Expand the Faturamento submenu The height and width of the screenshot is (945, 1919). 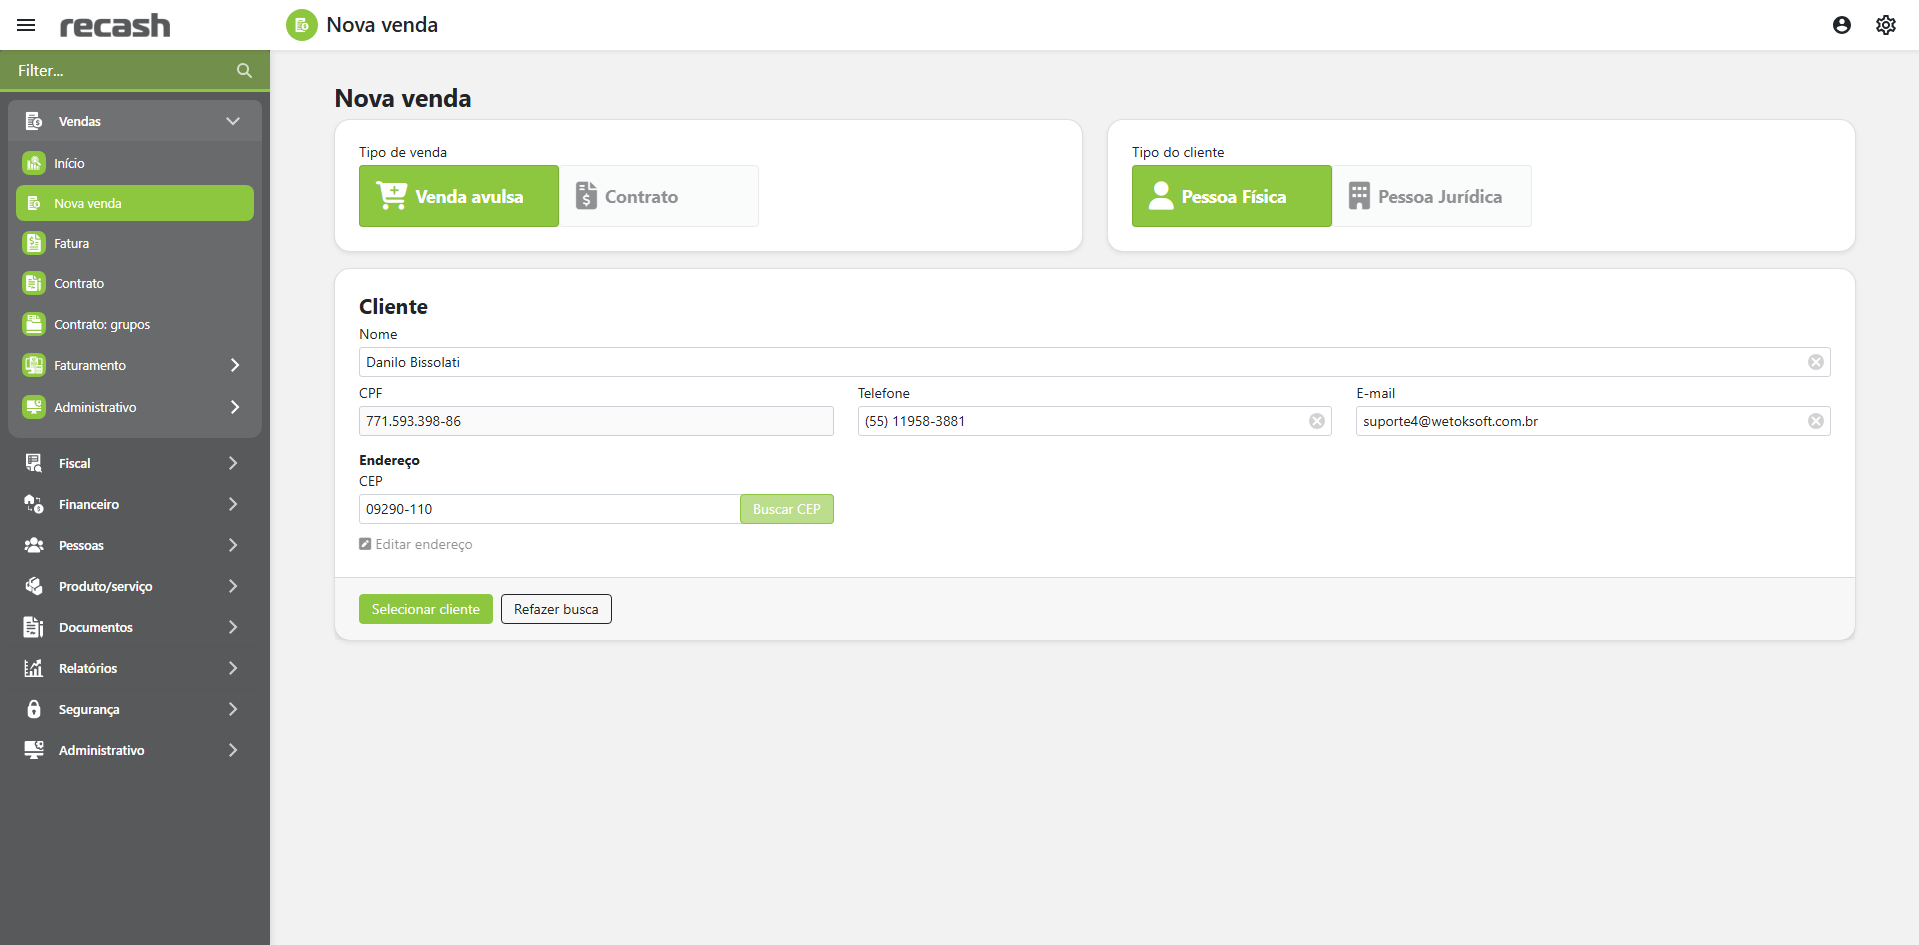(234, 365)
